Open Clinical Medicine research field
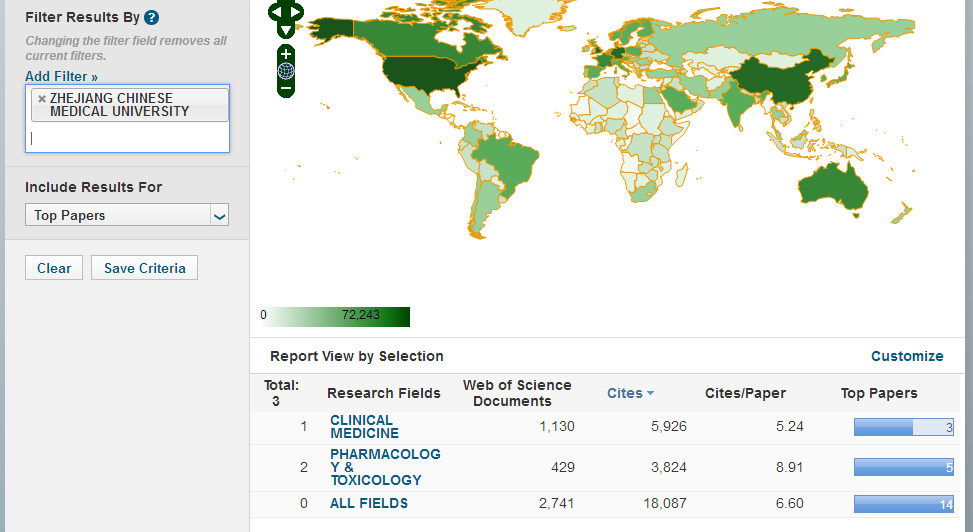973x532 pixels. pos(364,427)
